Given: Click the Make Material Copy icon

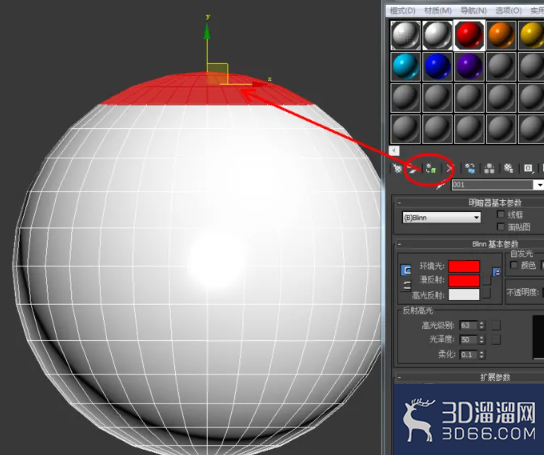Looking at the screenshot, I should (470, 169).
